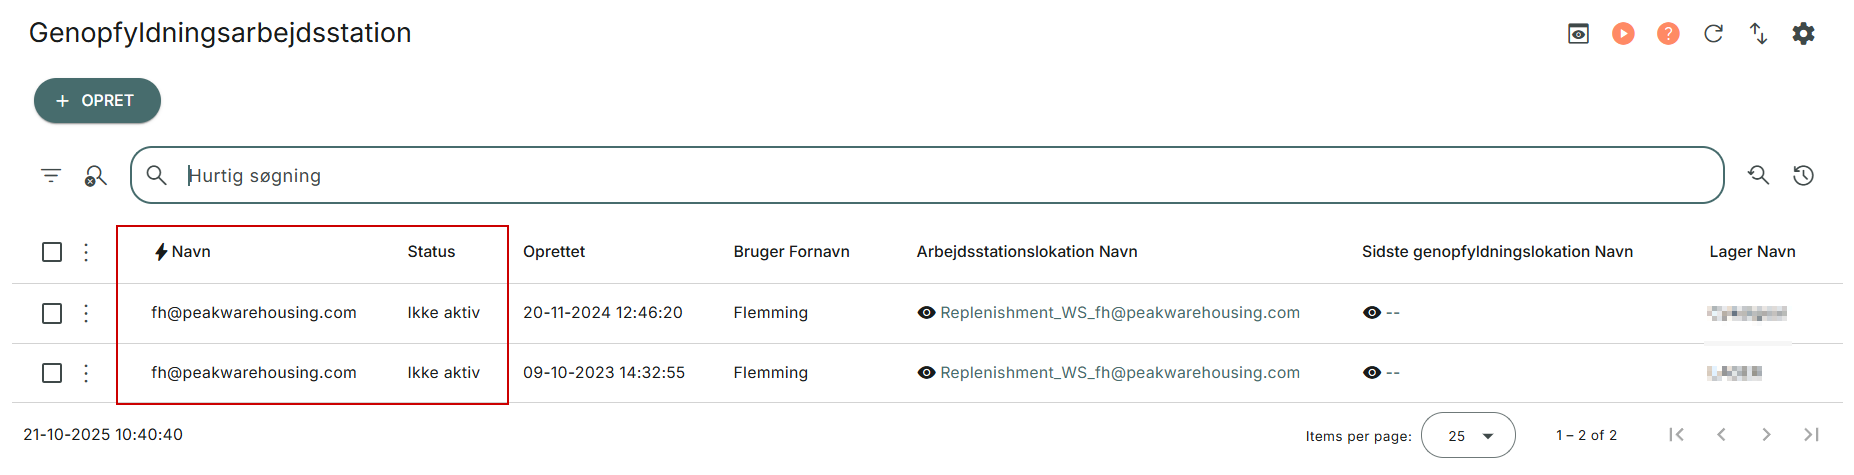Click the up-down sort arrows icon
The width and height of the screenshot is (1854, 475).
[x=1758, y=34]
